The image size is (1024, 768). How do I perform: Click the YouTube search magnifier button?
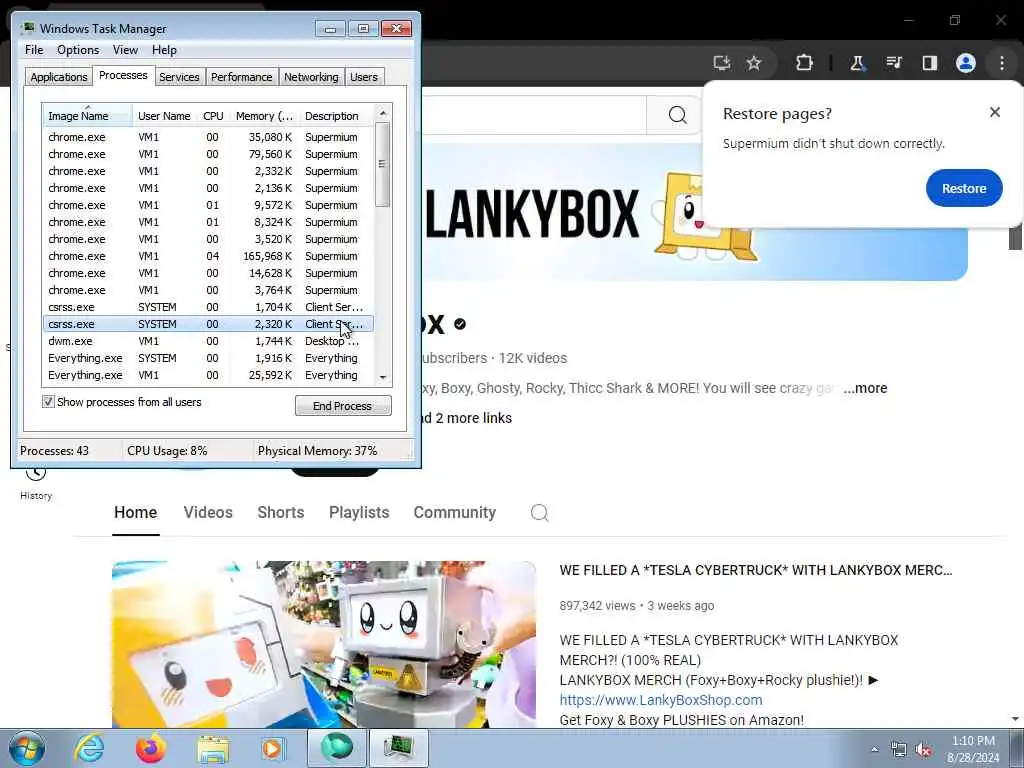coord(677,115)
